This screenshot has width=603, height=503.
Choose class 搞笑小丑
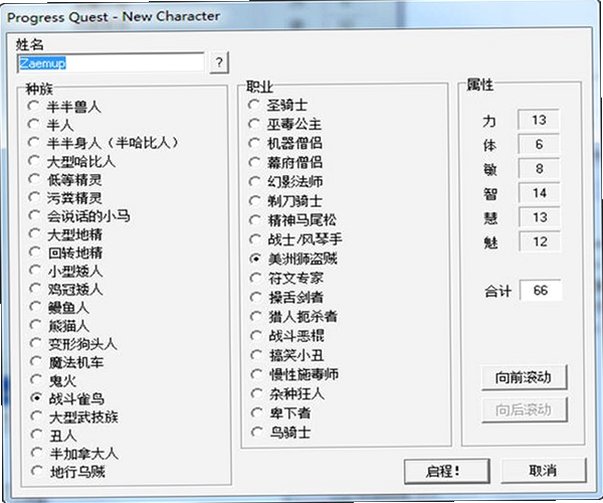point(288,355)
